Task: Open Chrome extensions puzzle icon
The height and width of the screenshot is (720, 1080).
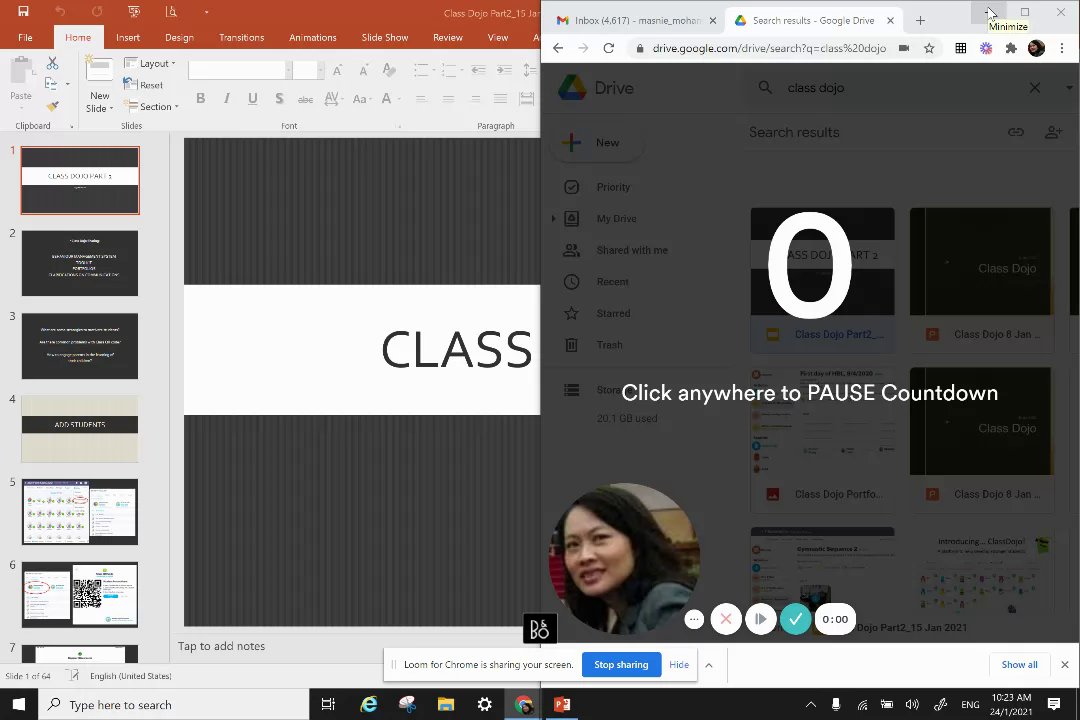Action: (1011, 48)
